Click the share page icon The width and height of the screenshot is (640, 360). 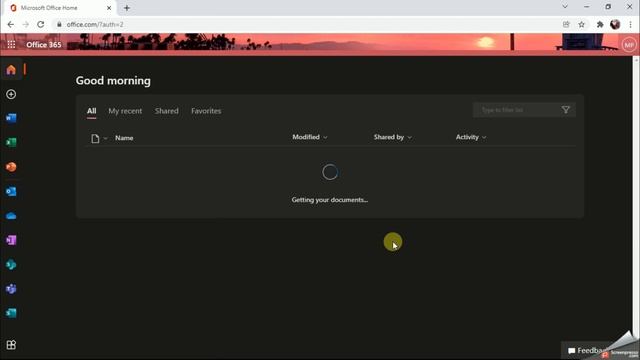[566, 24]
